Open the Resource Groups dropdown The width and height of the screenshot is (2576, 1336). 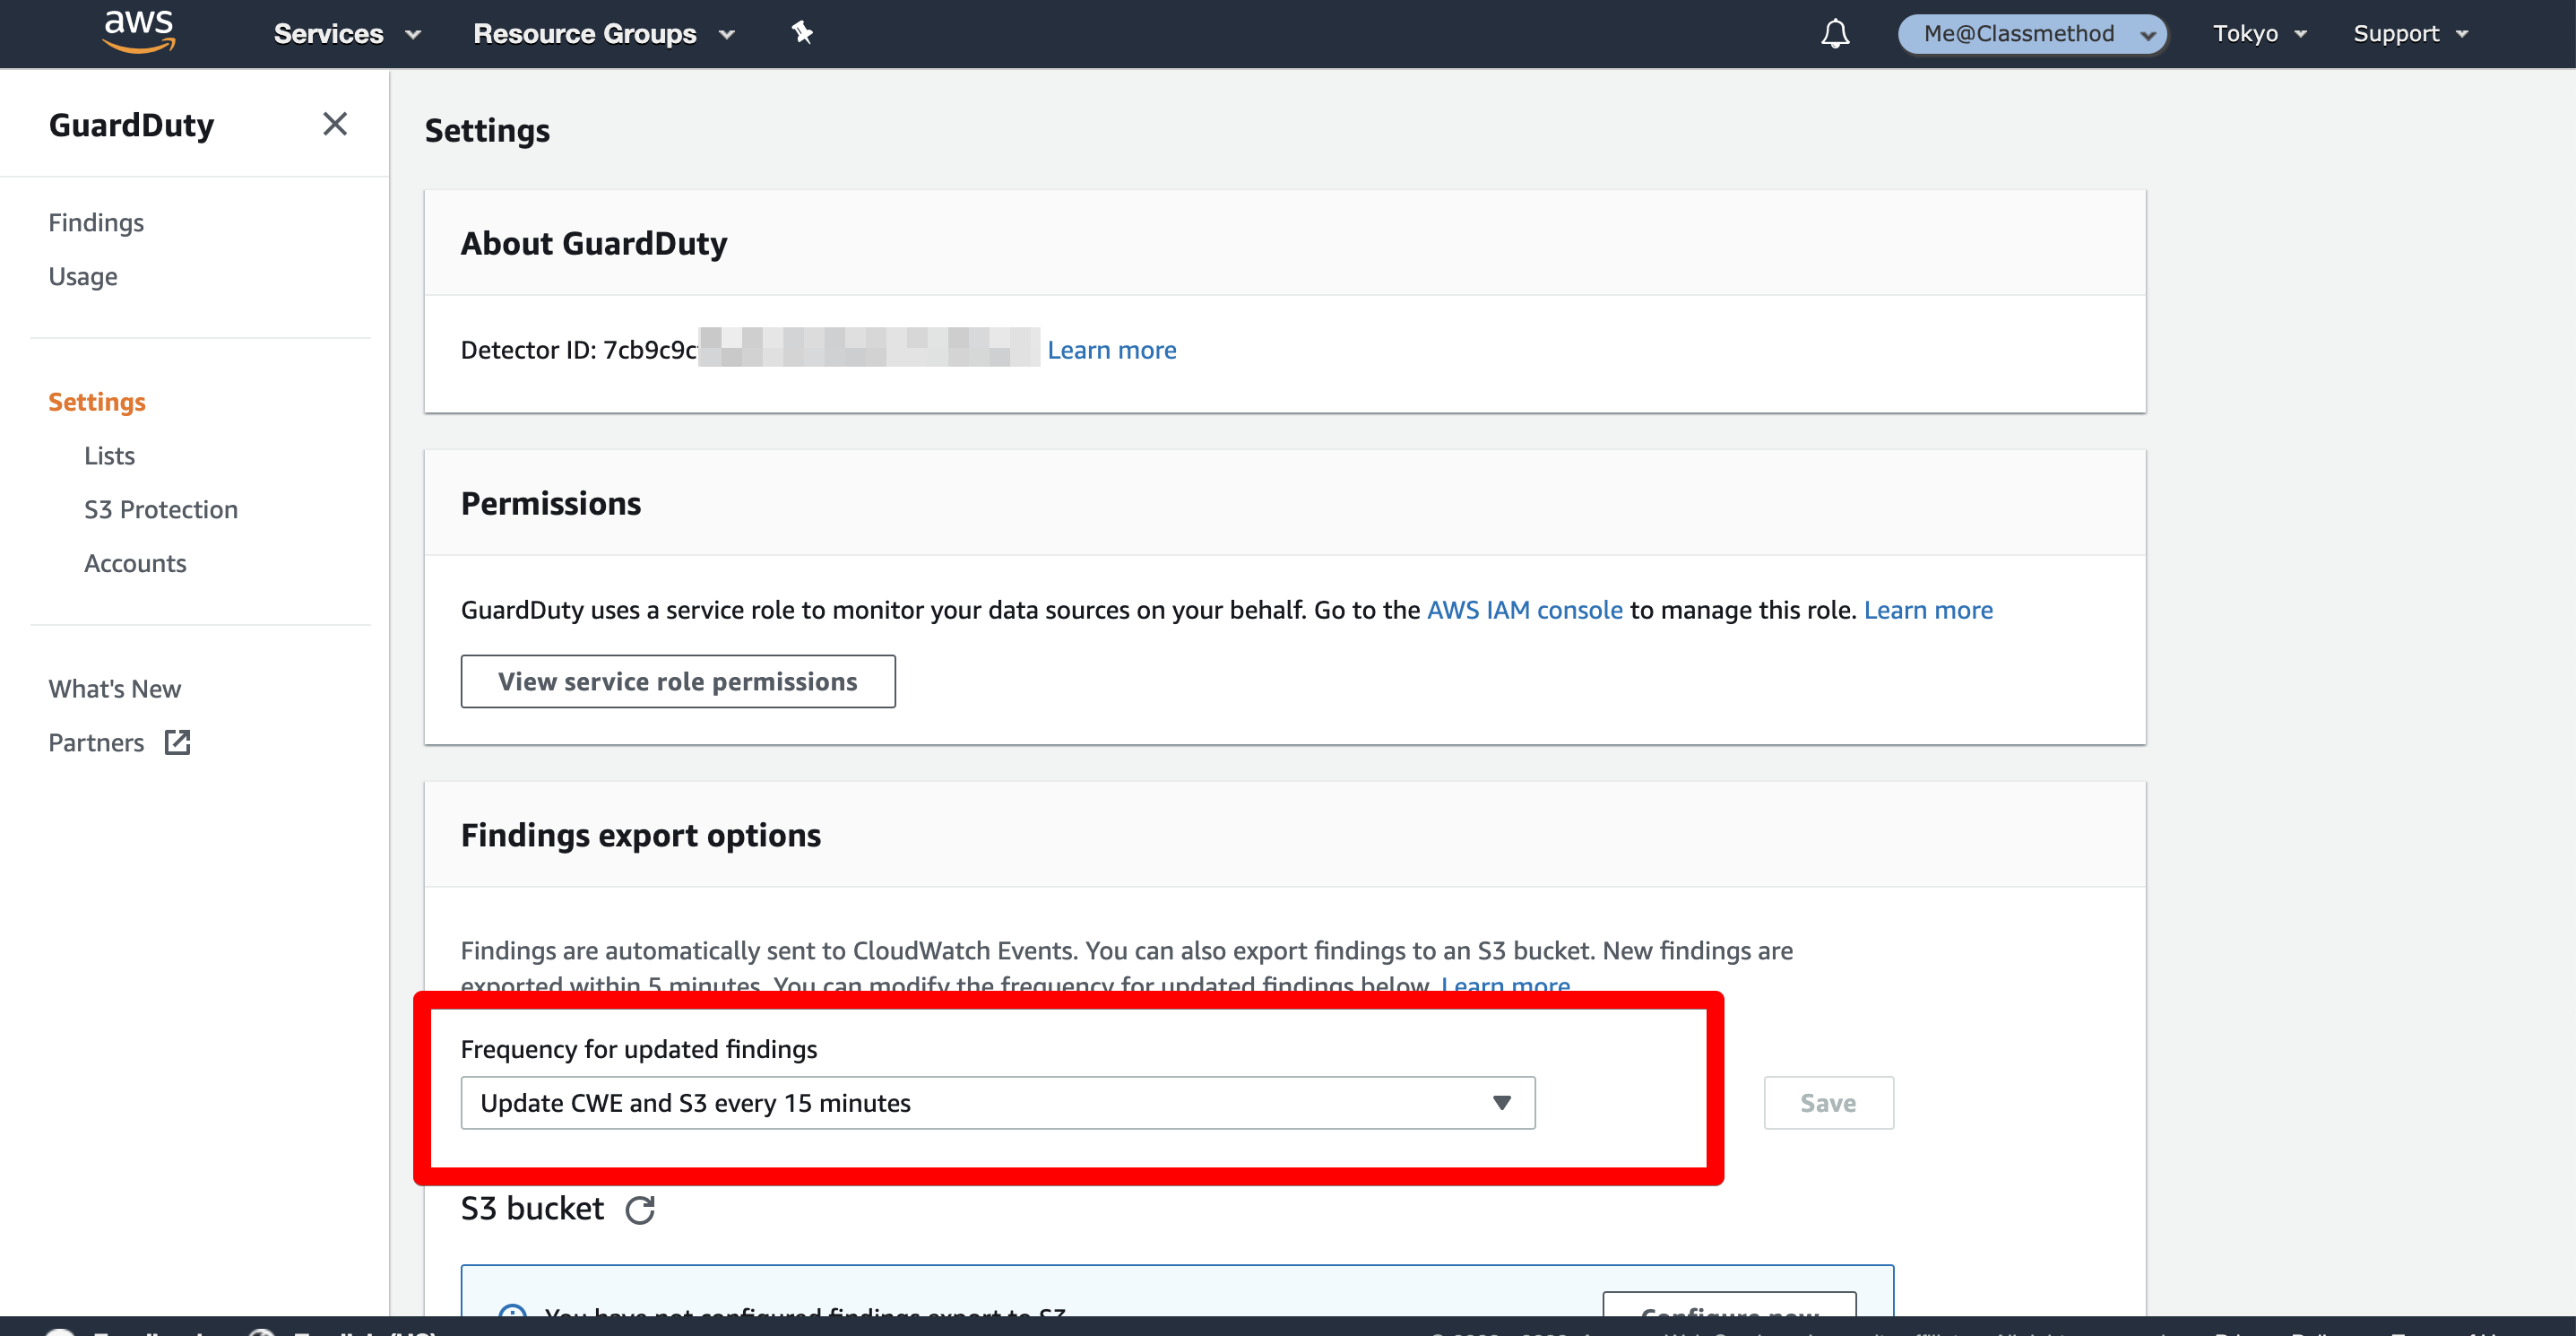point(603,34)
